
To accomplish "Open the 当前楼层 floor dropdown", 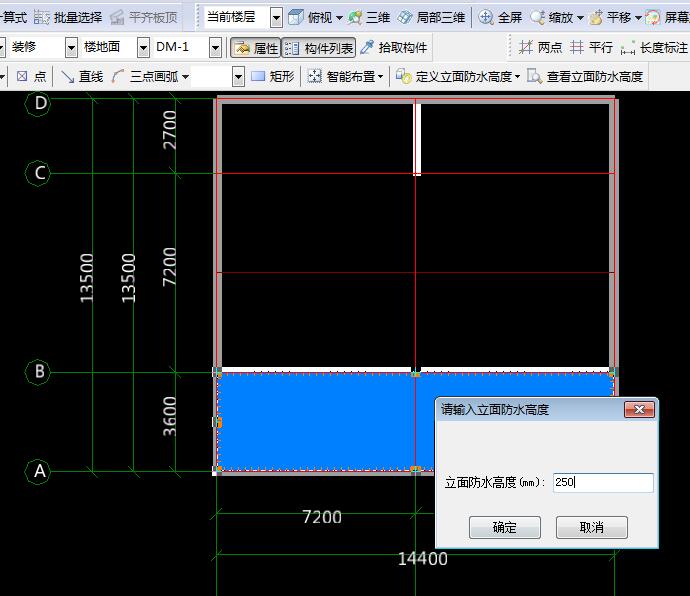I will tap(276, 18).
